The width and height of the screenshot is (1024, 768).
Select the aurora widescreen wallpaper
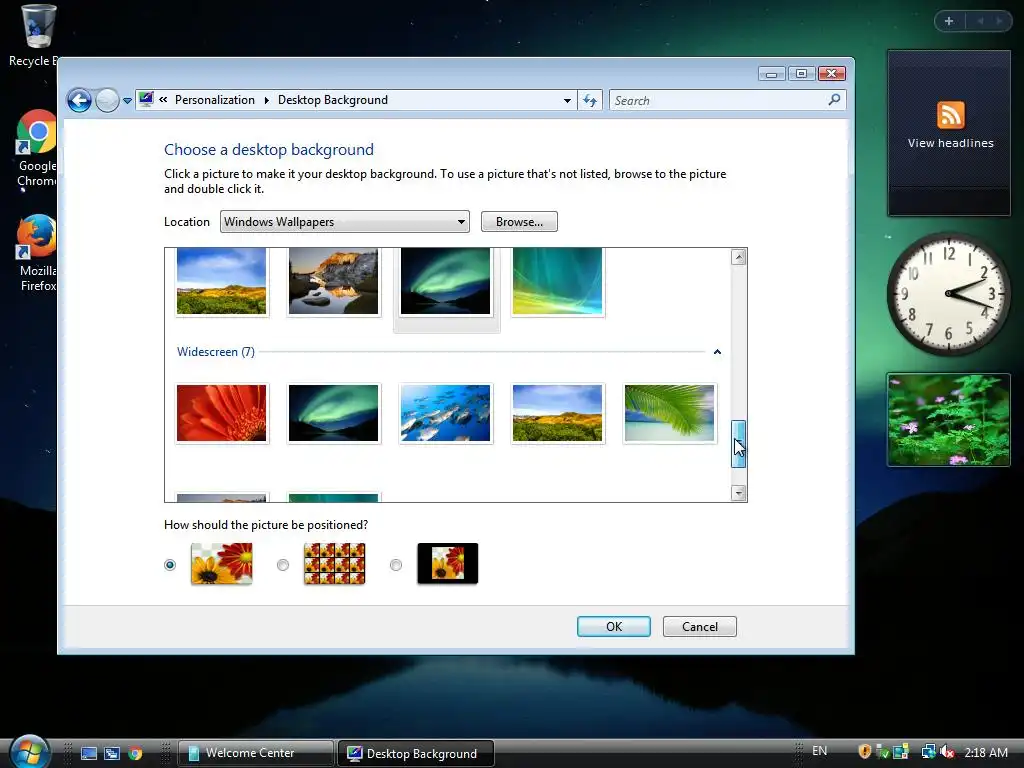click(333, 413)
